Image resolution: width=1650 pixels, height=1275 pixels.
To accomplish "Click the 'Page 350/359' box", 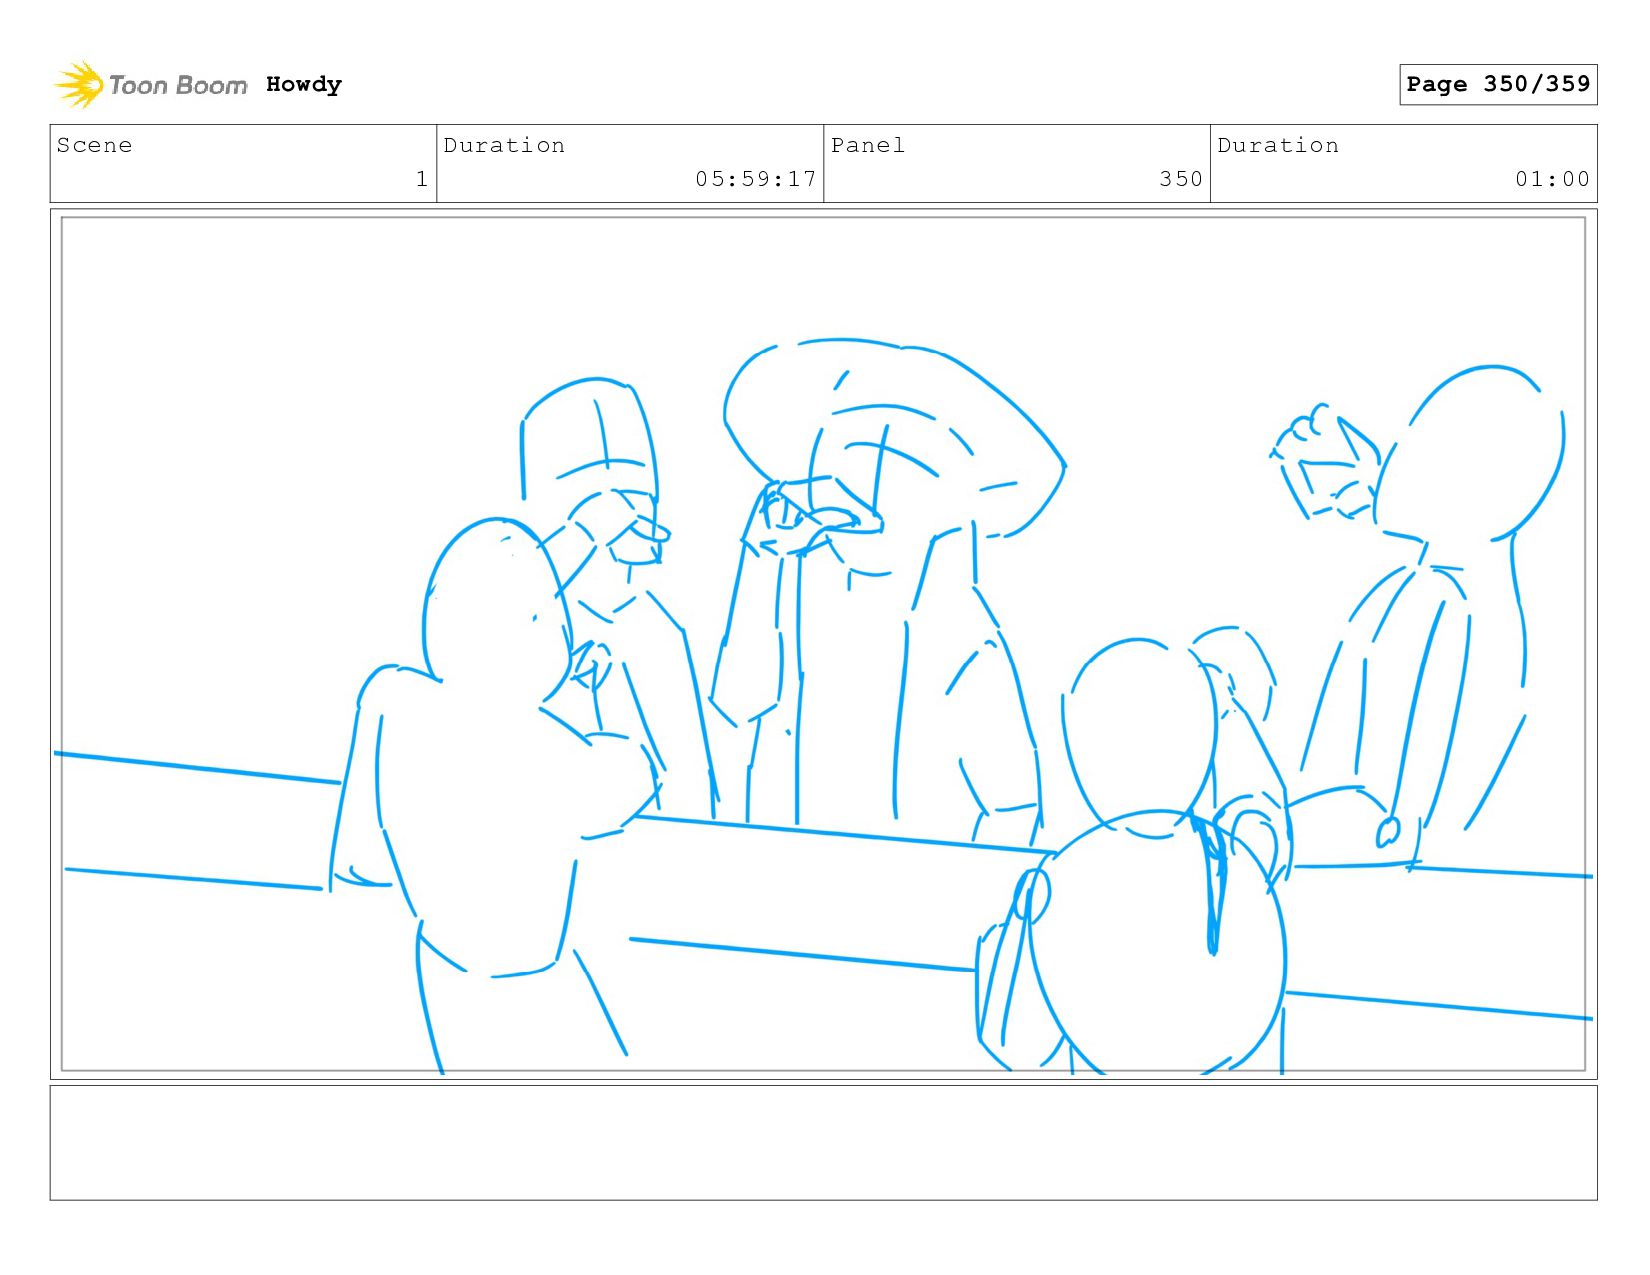I will [1498, 84].
